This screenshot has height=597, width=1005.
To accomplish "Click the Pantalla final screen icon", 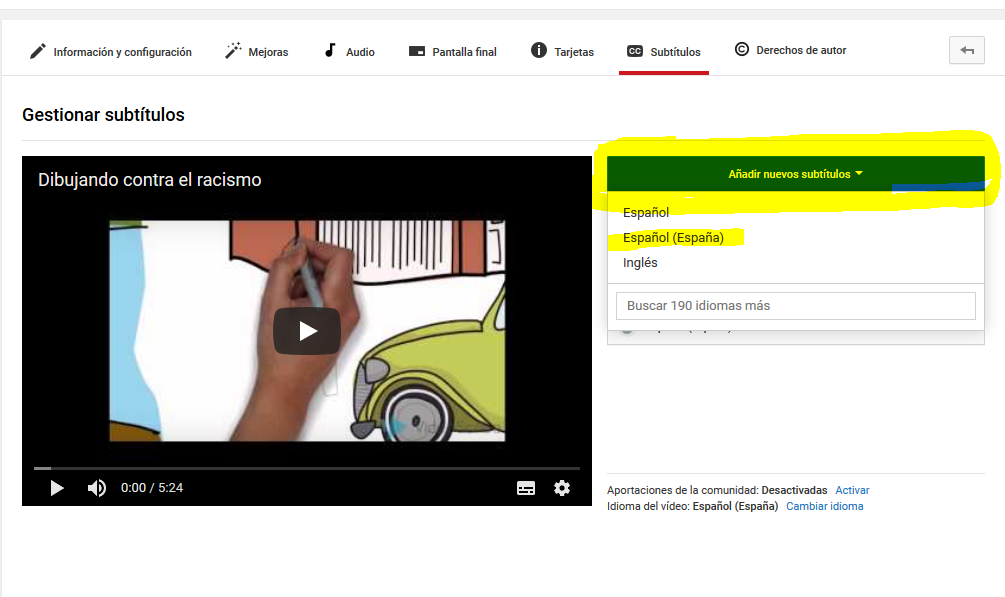I will click(417, 51).
